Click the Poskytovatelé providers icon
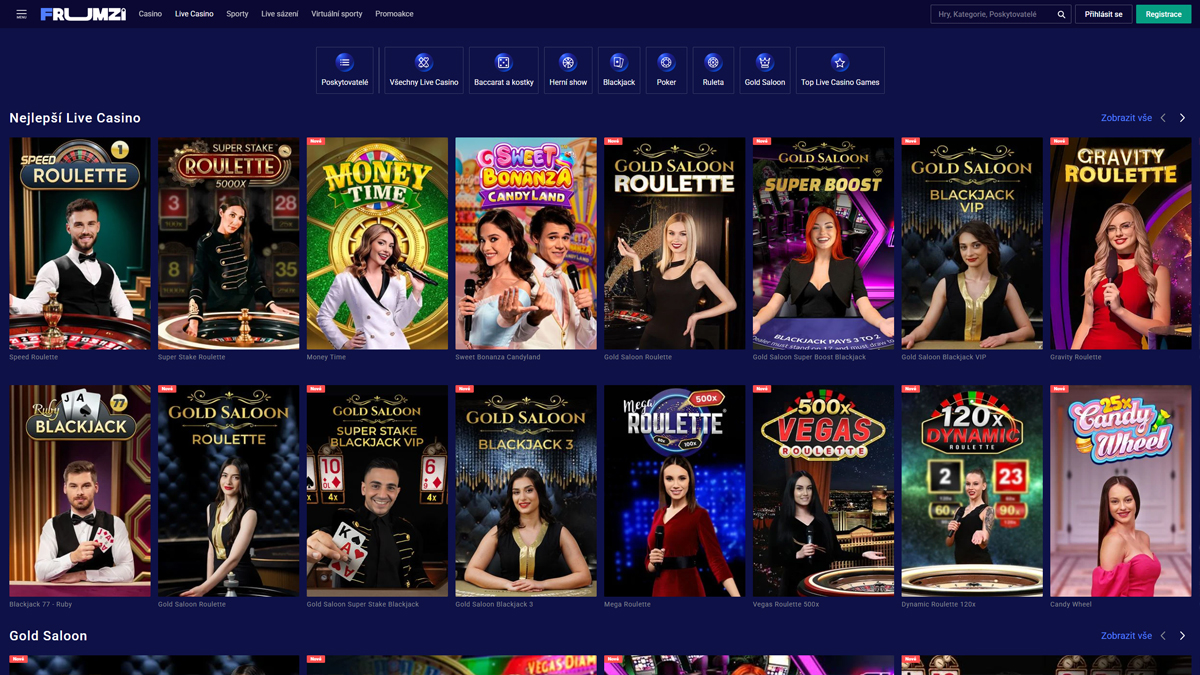Screen dimensions: 1200x675 (344, 63)
